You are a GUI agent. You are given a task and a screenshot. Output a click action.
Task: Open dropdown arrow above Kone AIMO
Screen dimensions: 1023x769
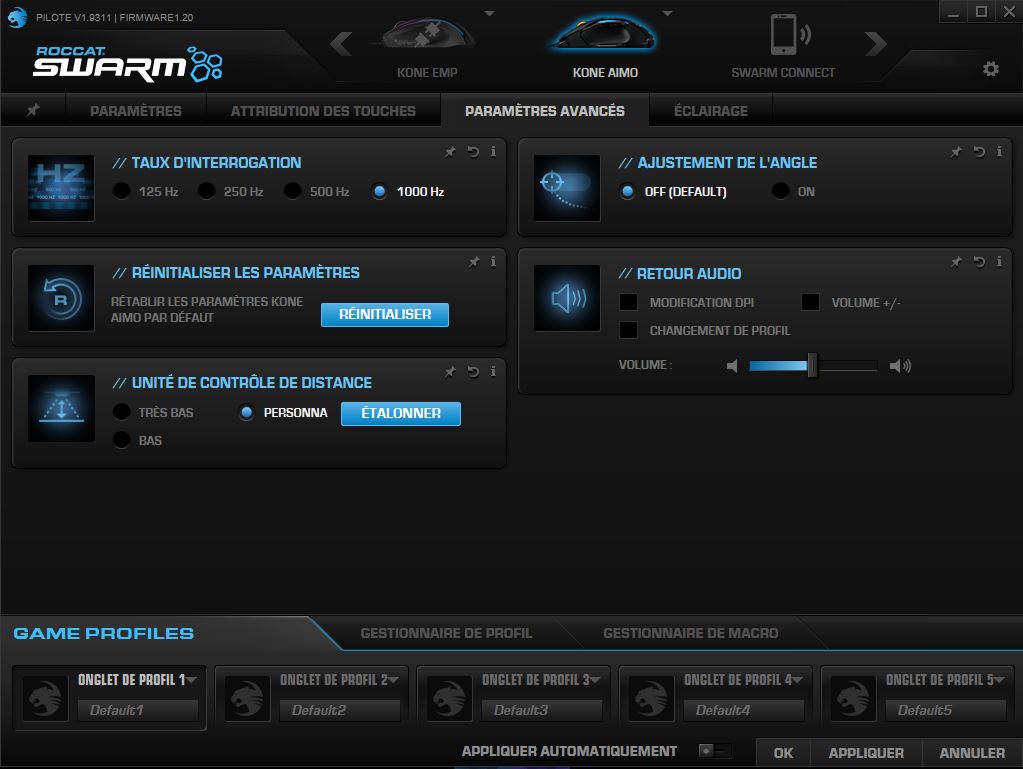click(667, 13)
